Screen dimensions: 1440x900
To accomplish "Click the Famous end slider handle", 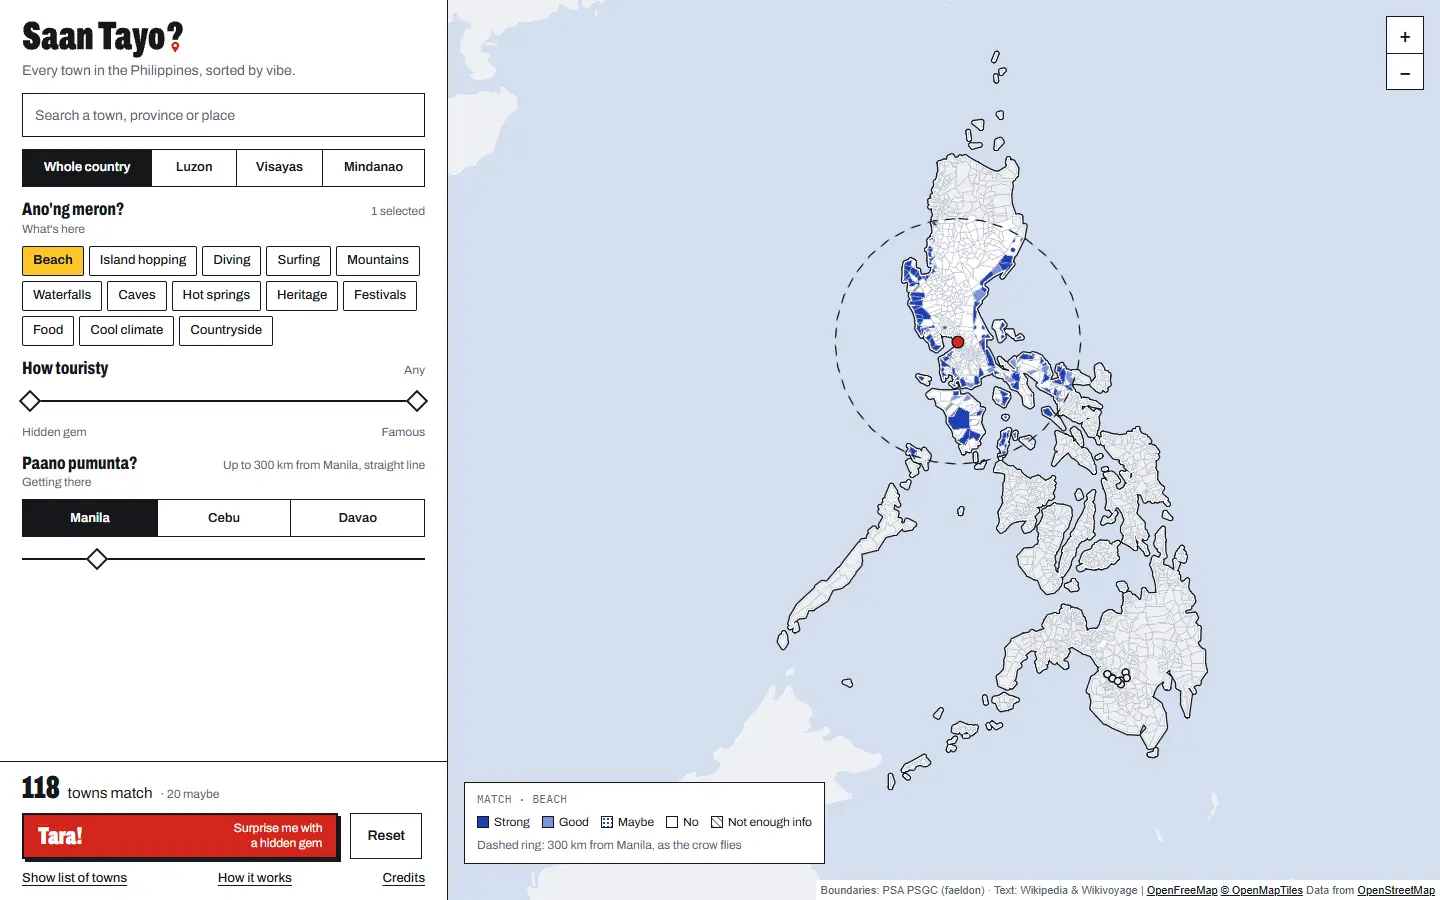I will [417, 402].
